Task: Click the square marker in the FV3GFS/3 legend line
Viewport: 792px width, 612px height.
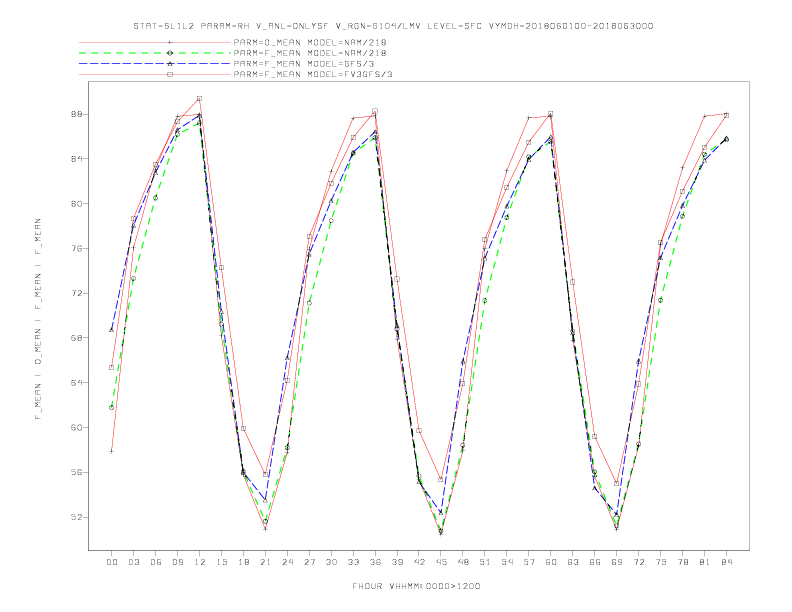Action: point(170,74)
